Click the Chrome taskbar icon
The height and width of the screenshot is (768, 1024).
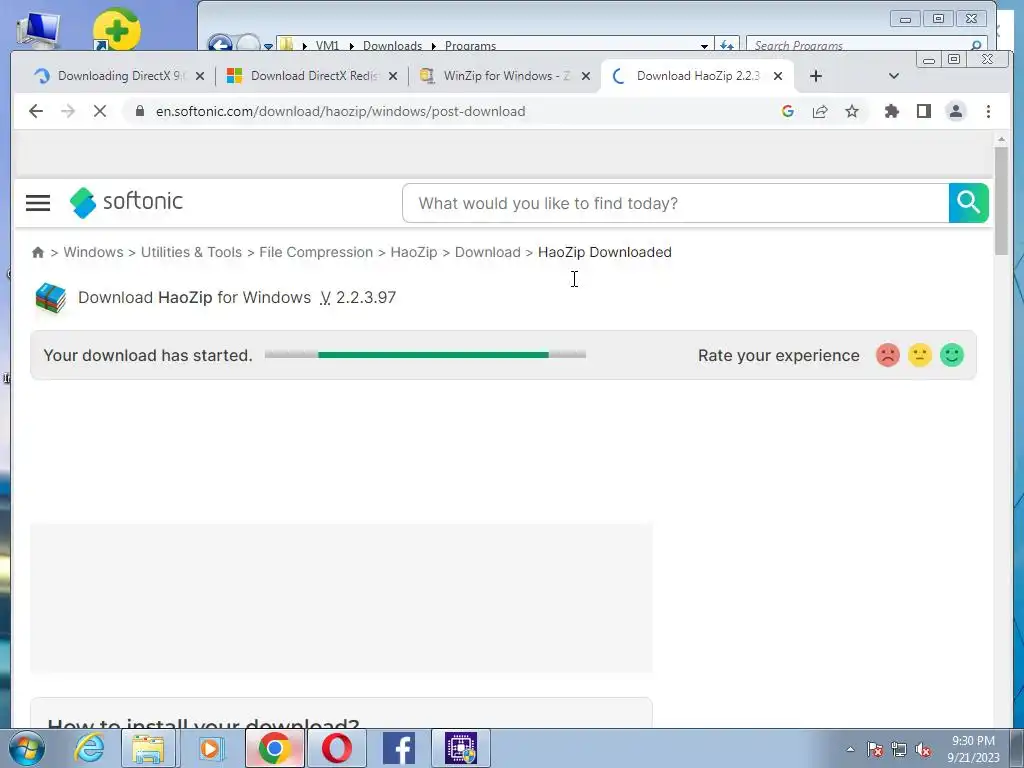tap(274, 748)
